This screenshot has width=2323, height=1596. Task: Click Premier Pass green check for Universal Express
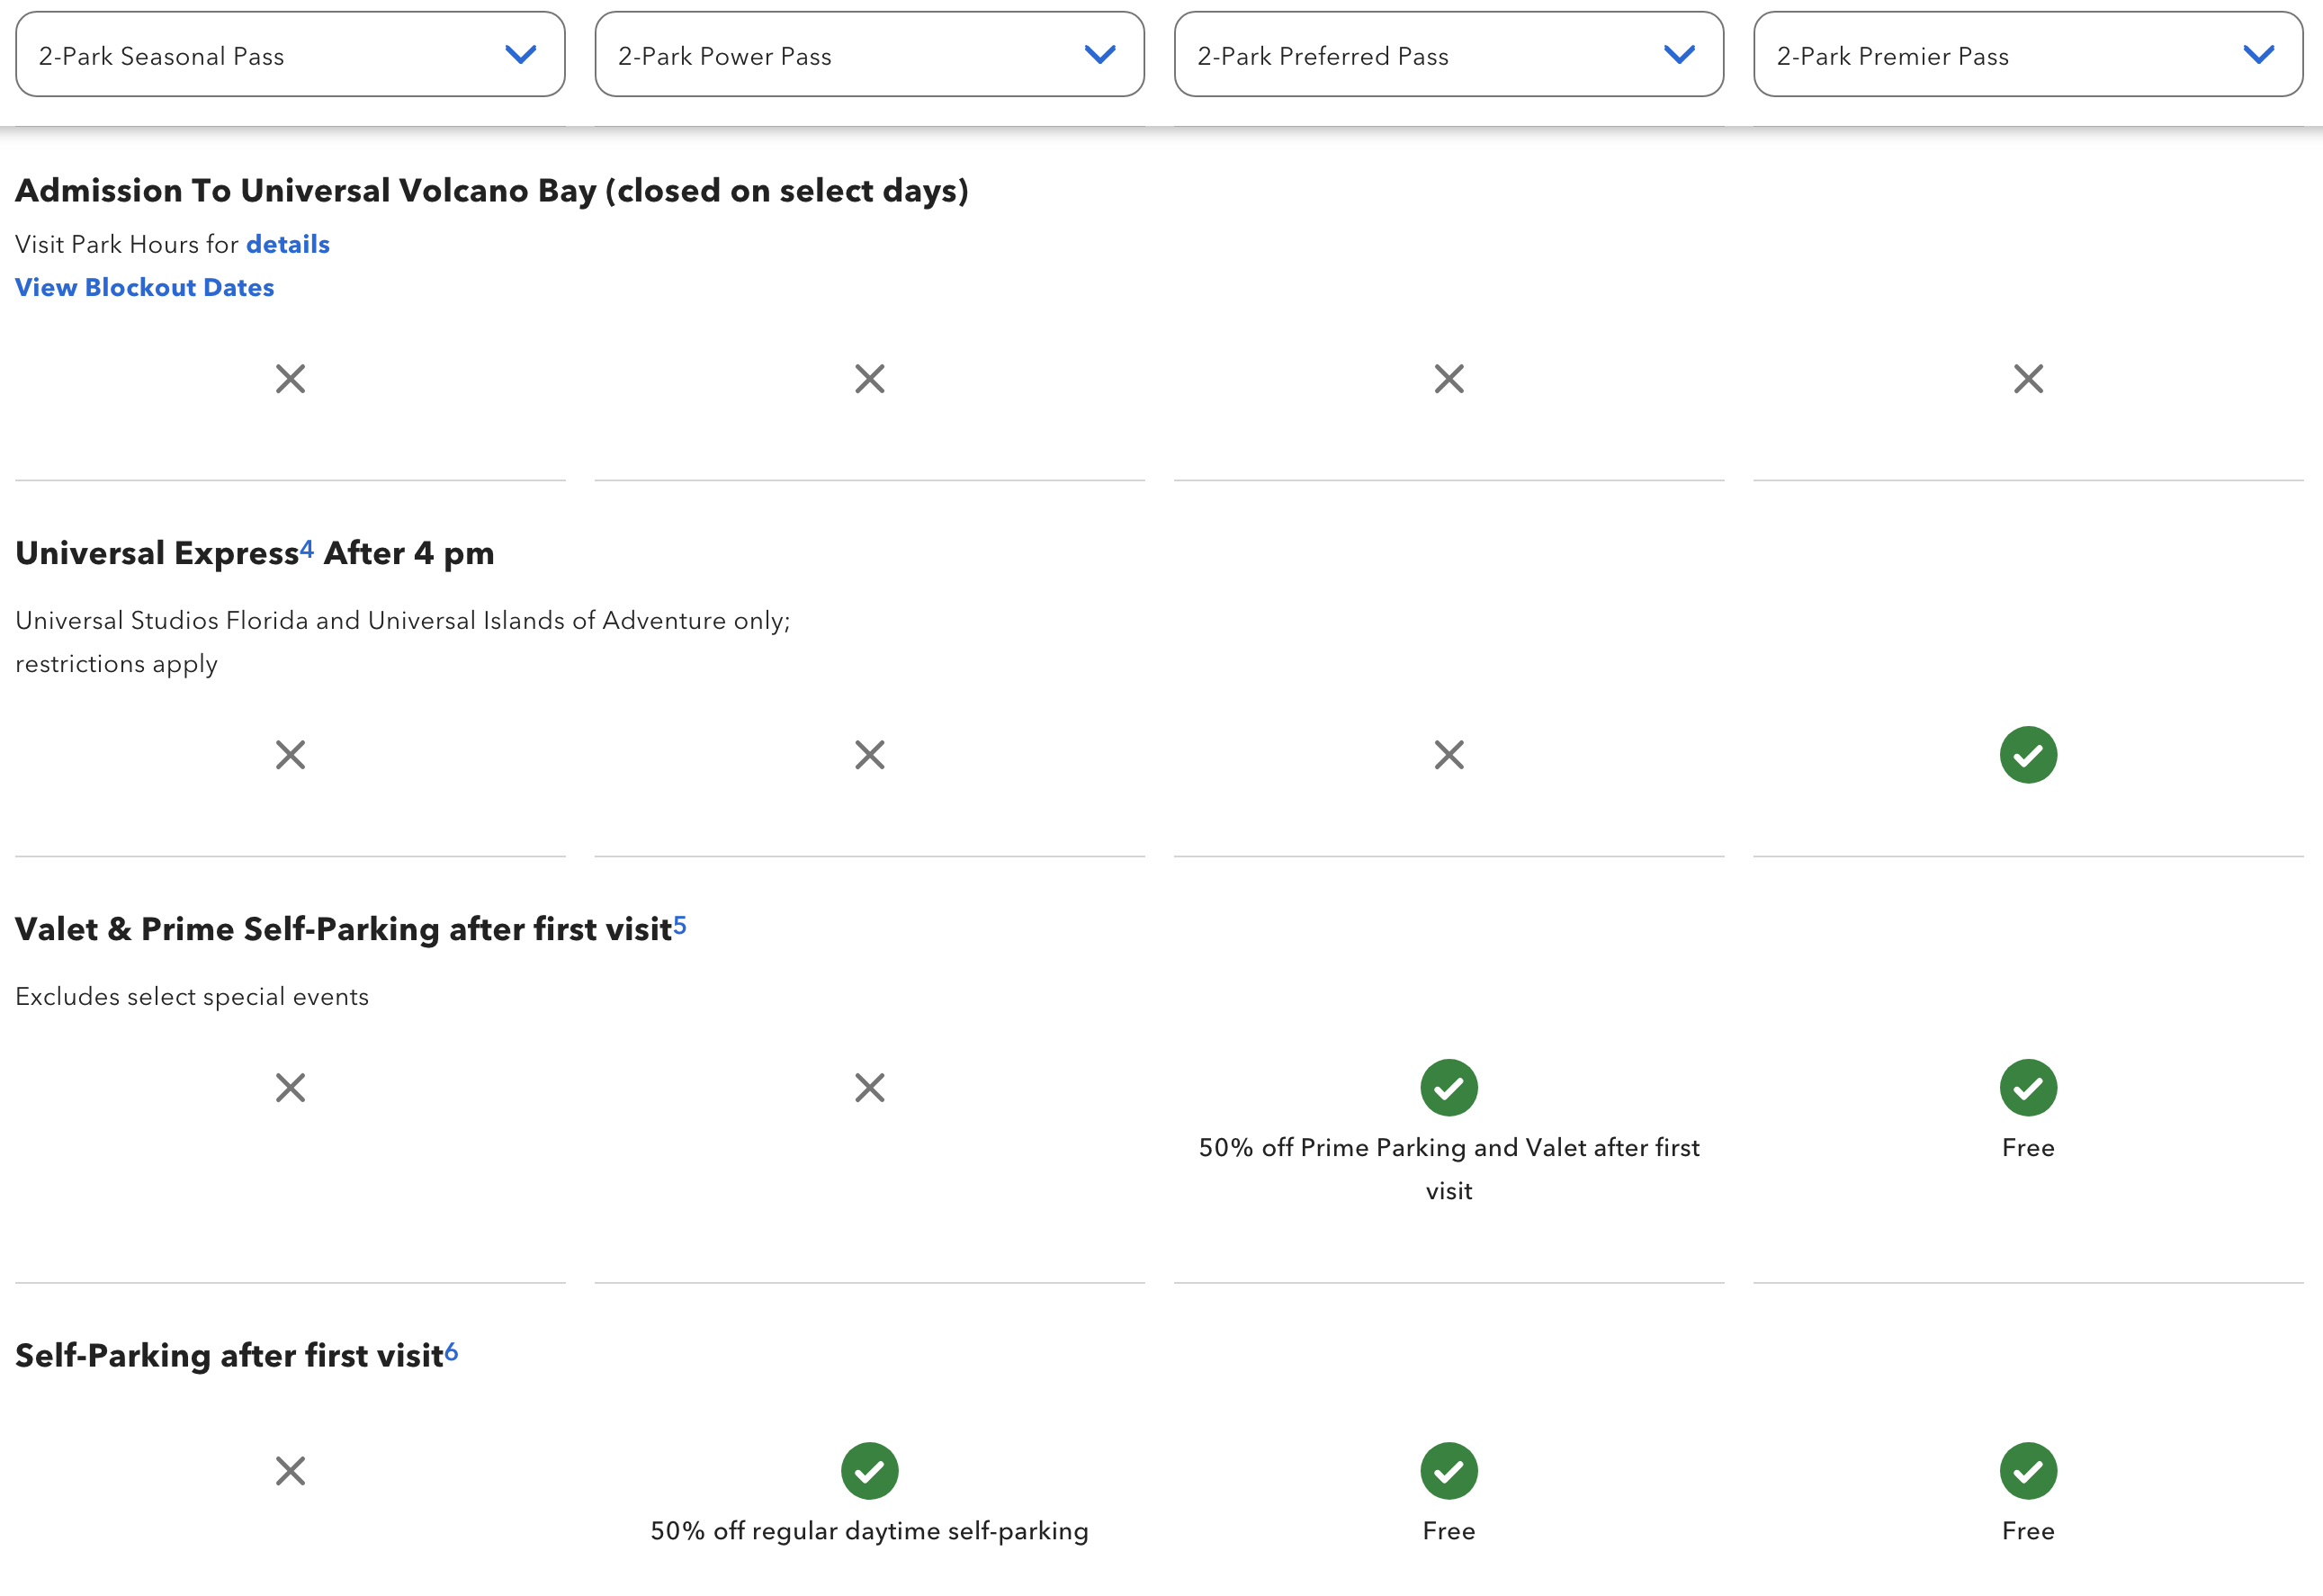(x=2028, y=755)
